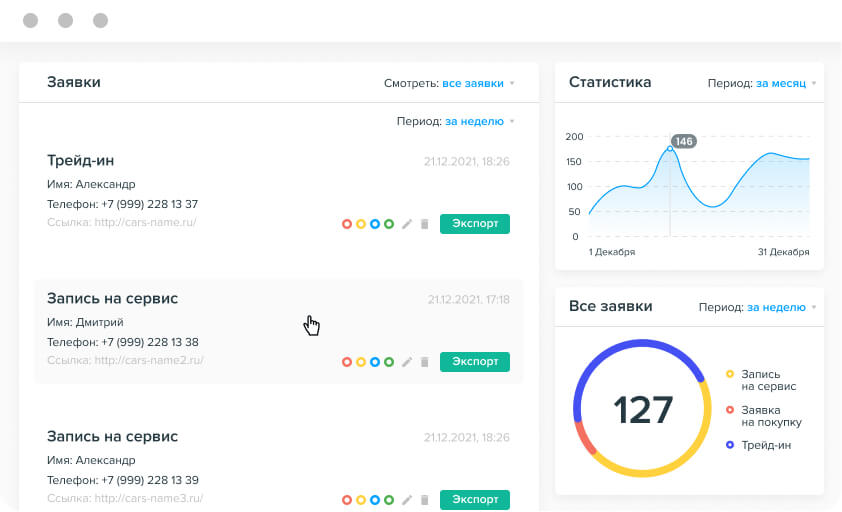This screenshot has height=512, width=842.
Task: Expand the Период dropdown in Заявки list
Action: tap(474, 121)
